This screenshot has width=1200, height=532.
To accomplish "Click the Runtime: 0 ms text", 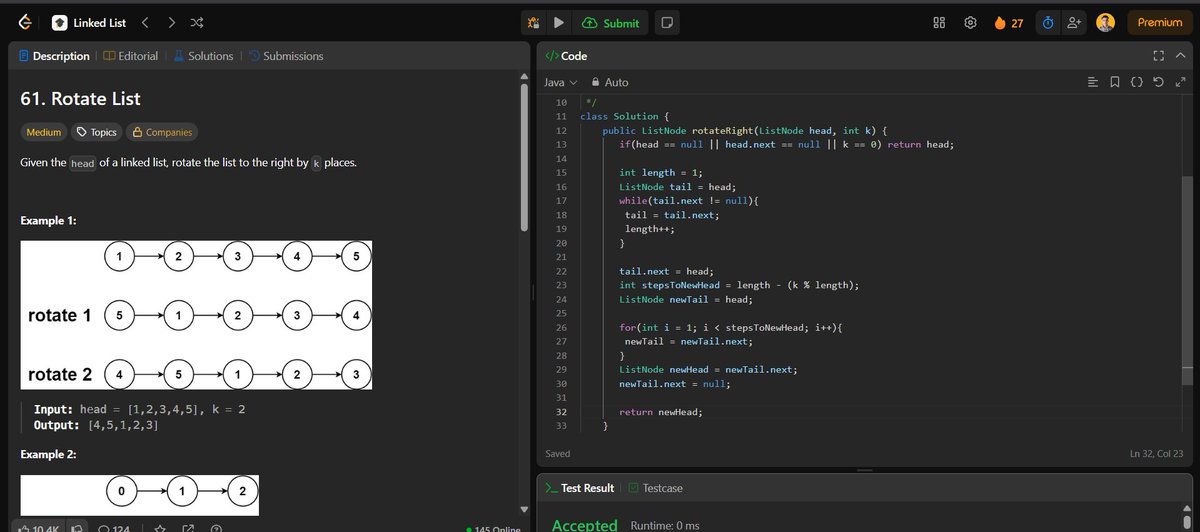I will (x=665, y=525).
